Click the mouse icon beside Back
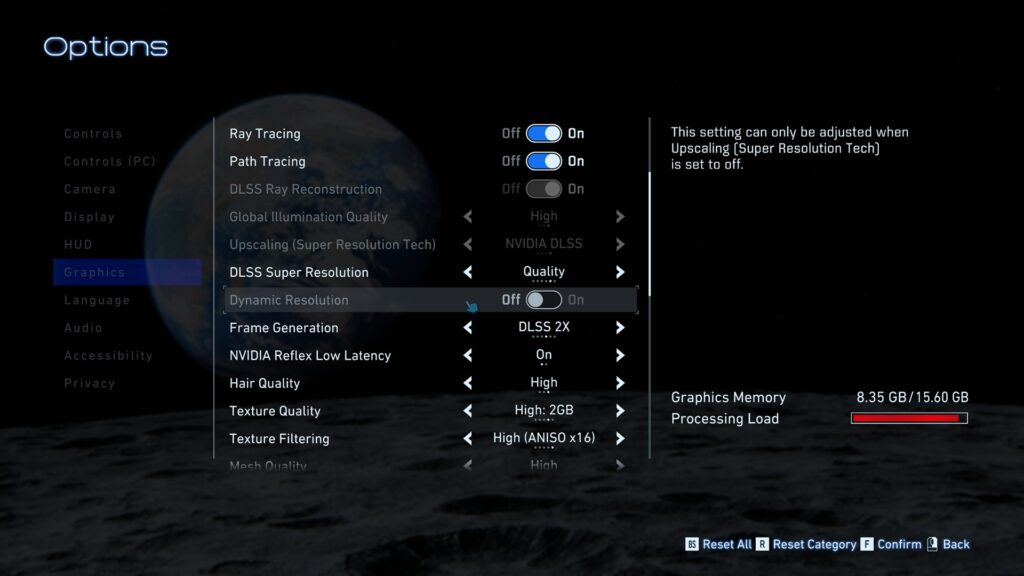Viewport: 1024px width, 576px height. pyautogui.click(x=932, y=544)
